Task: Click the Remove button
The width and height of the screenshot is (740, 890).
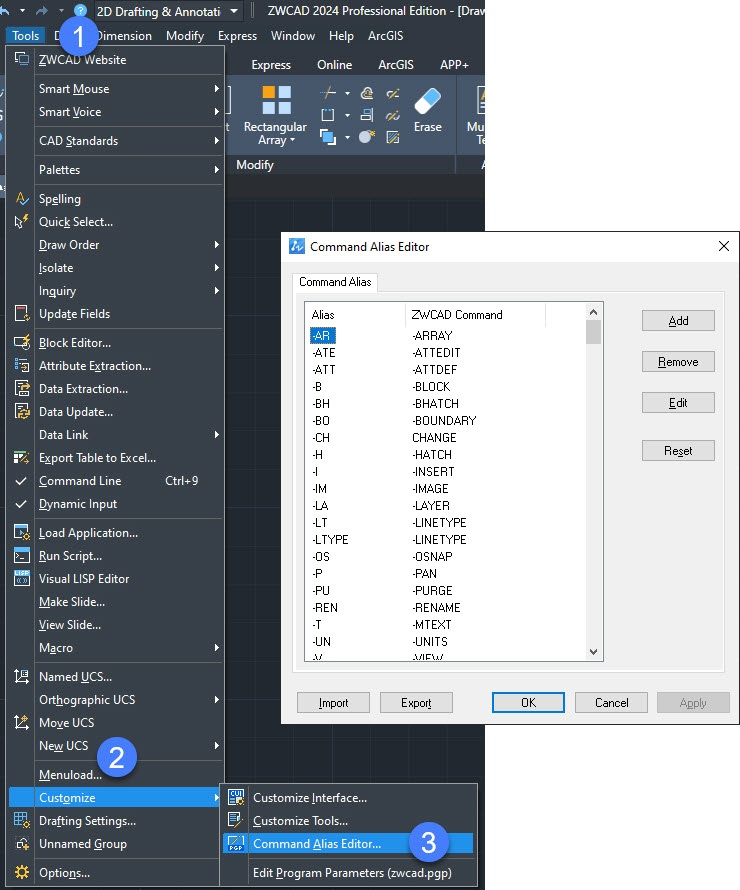Action: (x=678, y=362)
